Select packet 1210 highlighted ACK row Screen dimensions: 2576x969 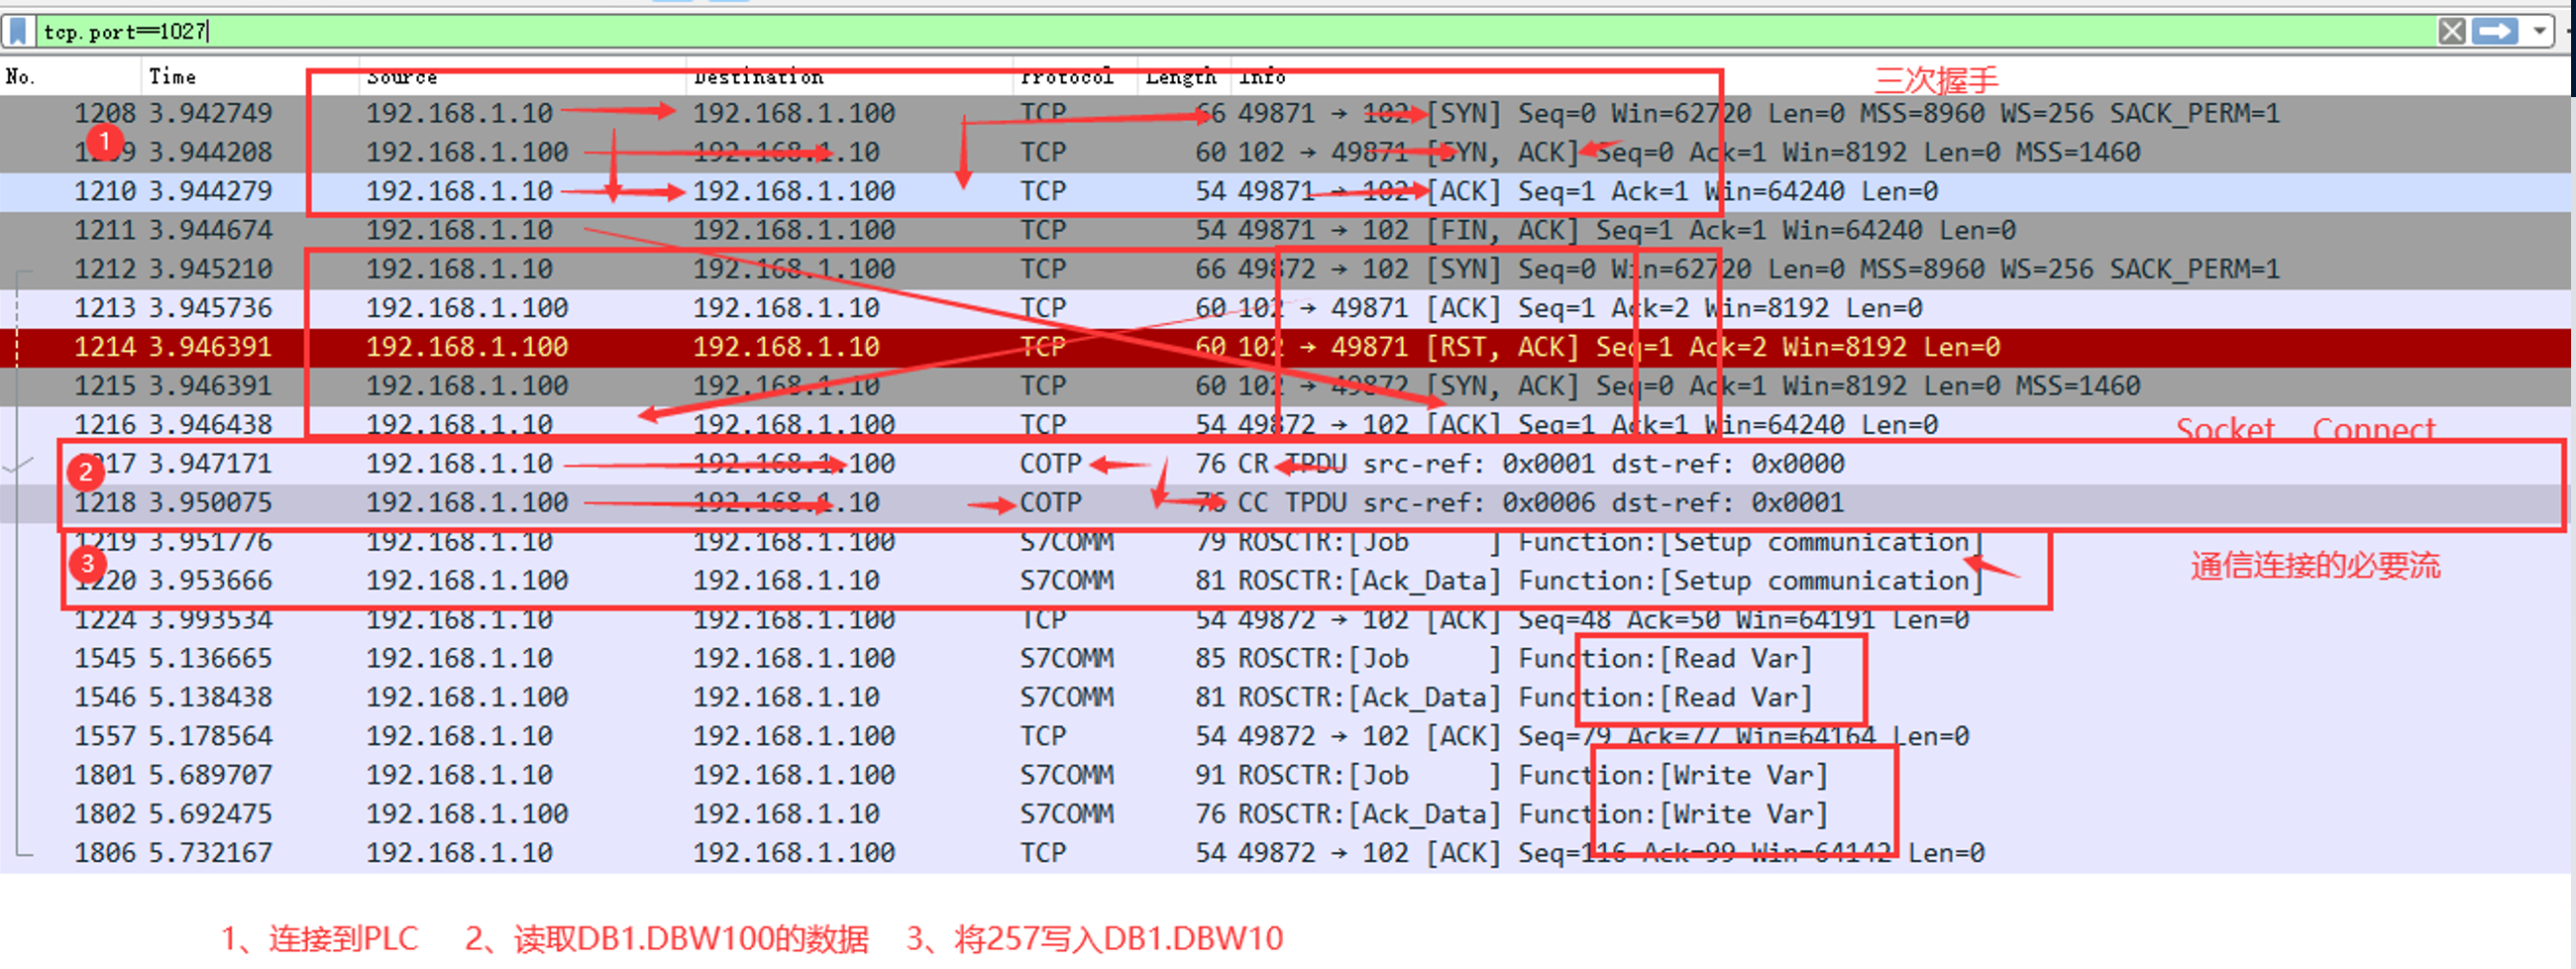pyautogui.click(x=1000, y=191)
